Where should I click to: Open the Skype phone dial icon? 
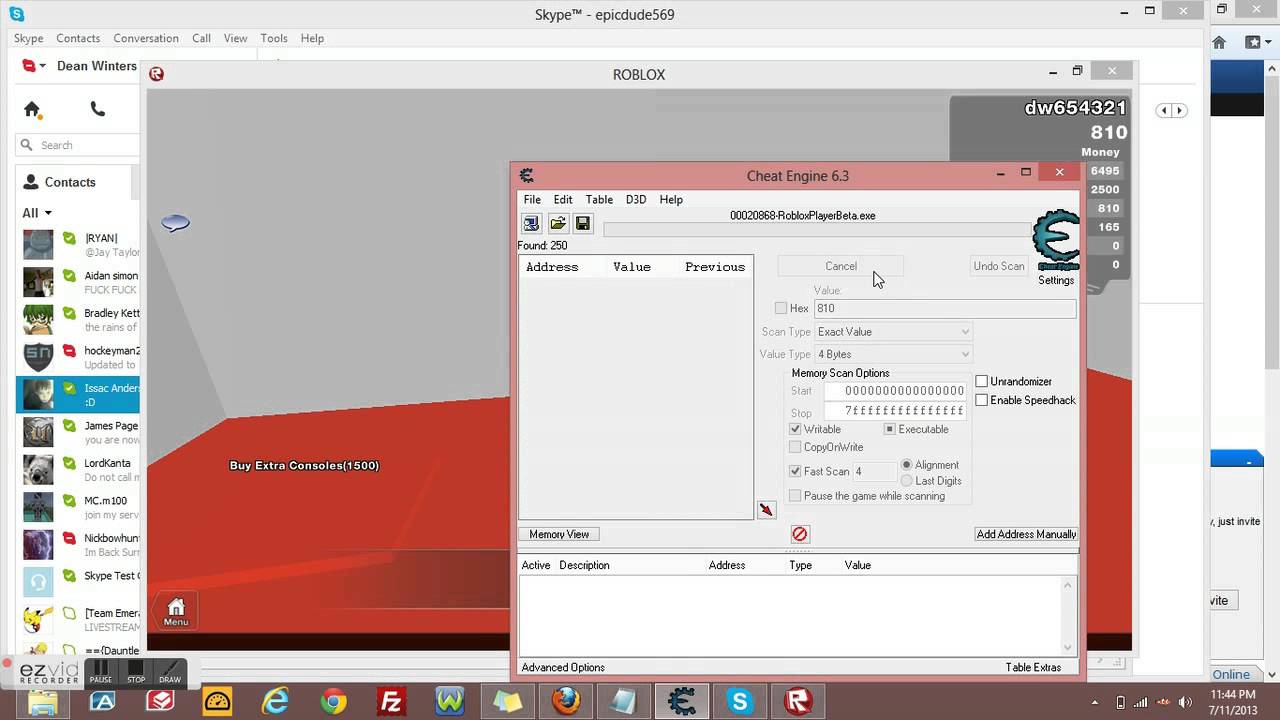tap(97, 109)
